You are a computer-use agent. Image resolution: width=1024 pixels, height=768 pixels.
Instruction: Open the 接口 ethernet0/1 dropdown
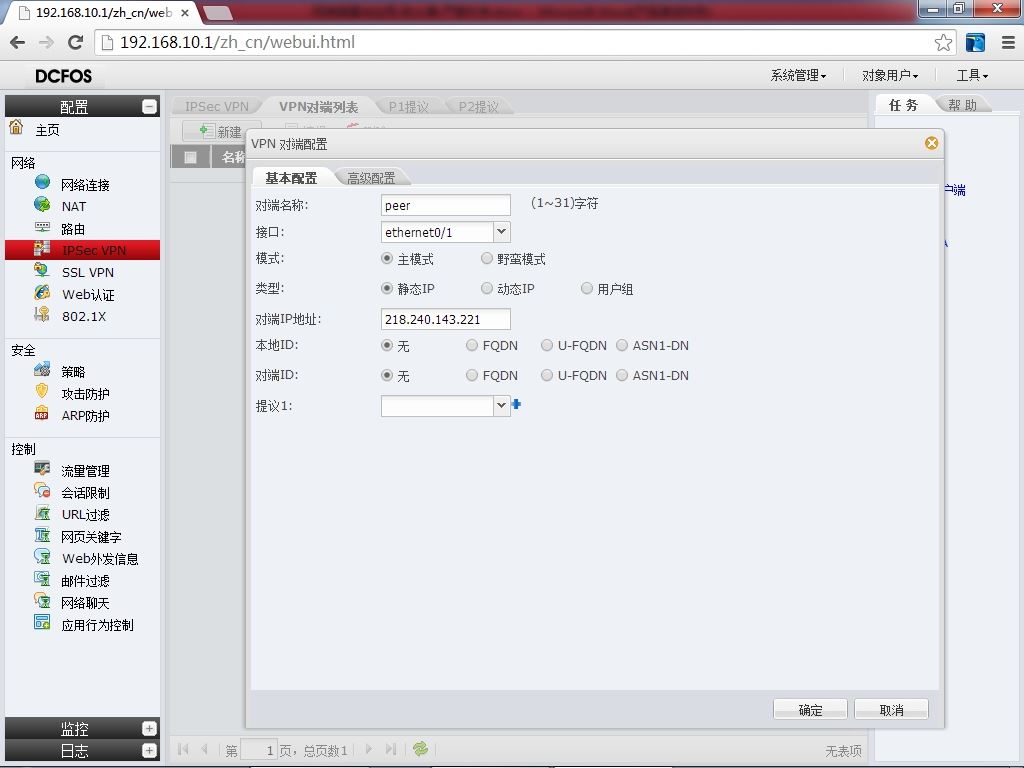click(x=502, y=232)
